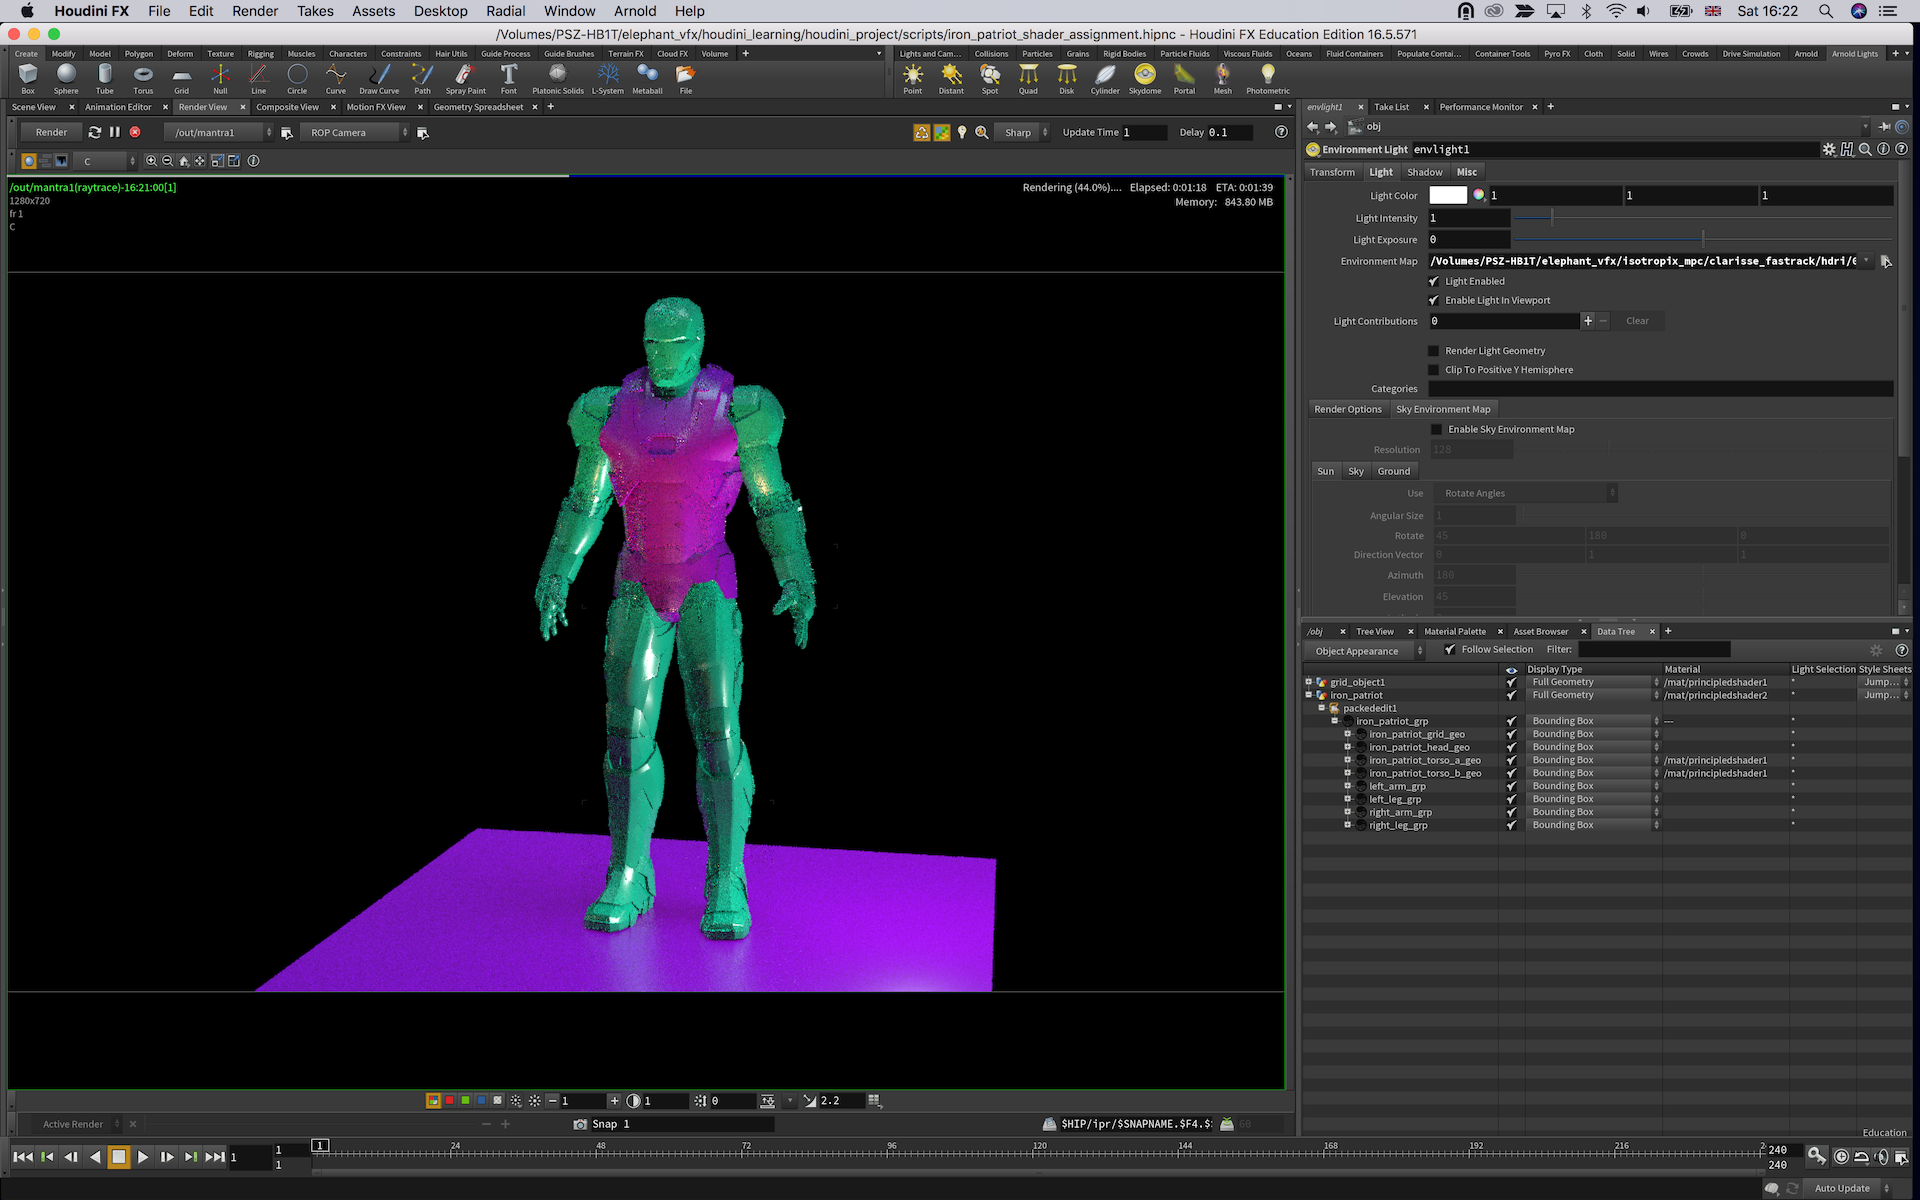Collapse the packededit1 tree node
Viewport: 1920px width, 1200px height.
click(1322, 708)
